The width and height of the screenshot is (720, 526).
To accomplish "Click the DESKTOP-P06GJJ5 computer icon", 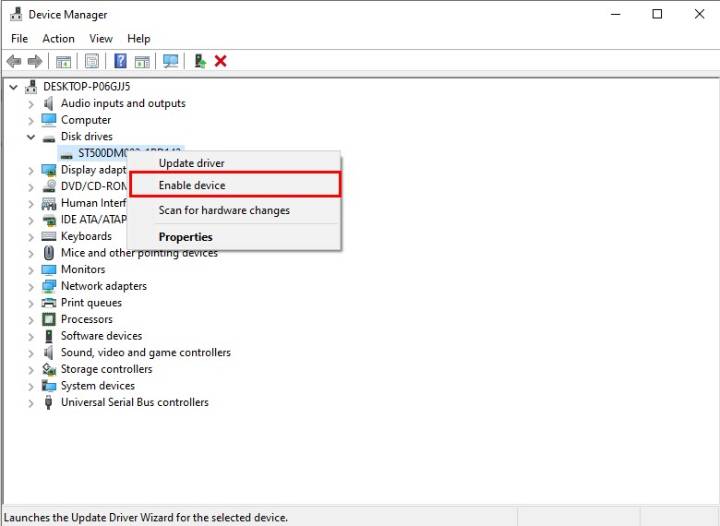I will [x=31, y=86].
